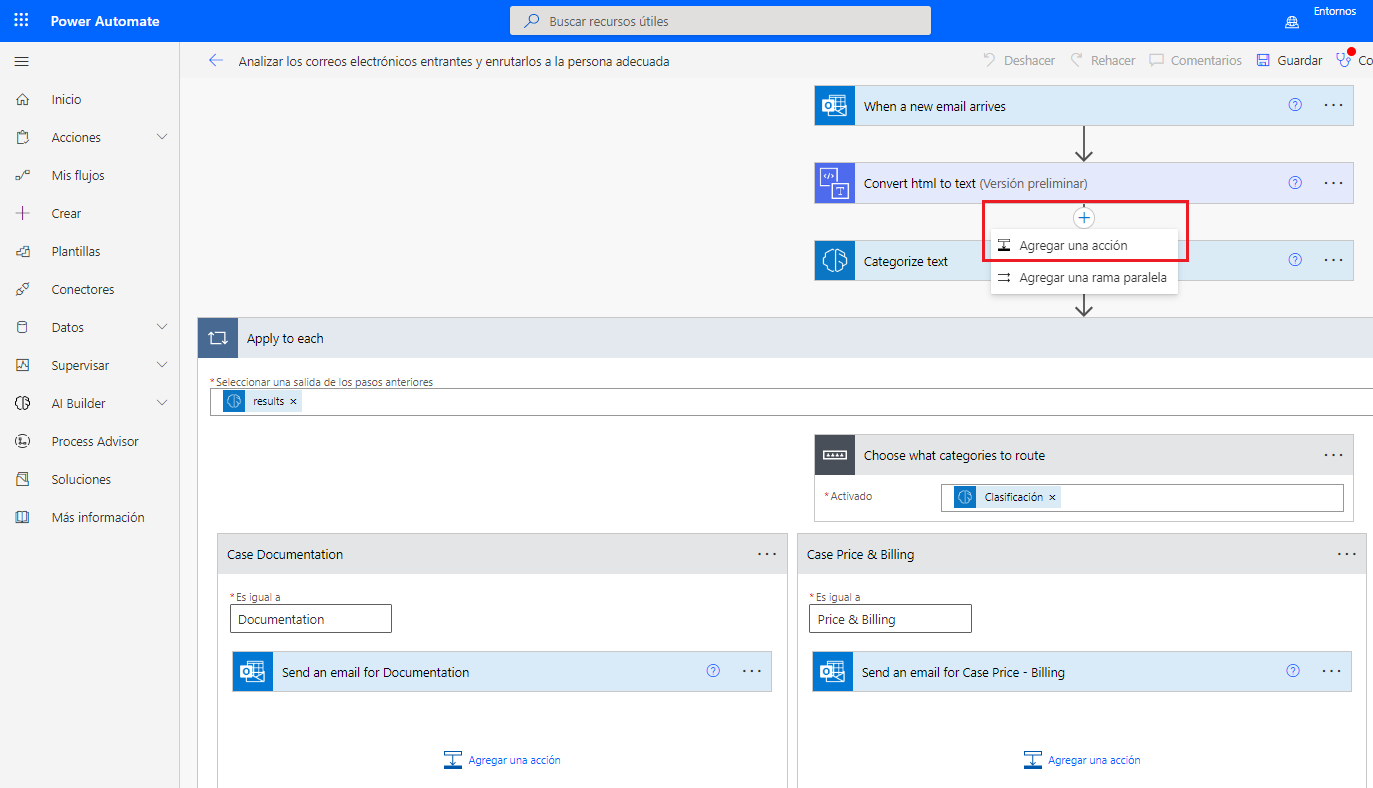The width and height of the screenshot is (1373, 788).
Task: Expand the Acciones menu chevron
Action: click(x=162, y=137)
